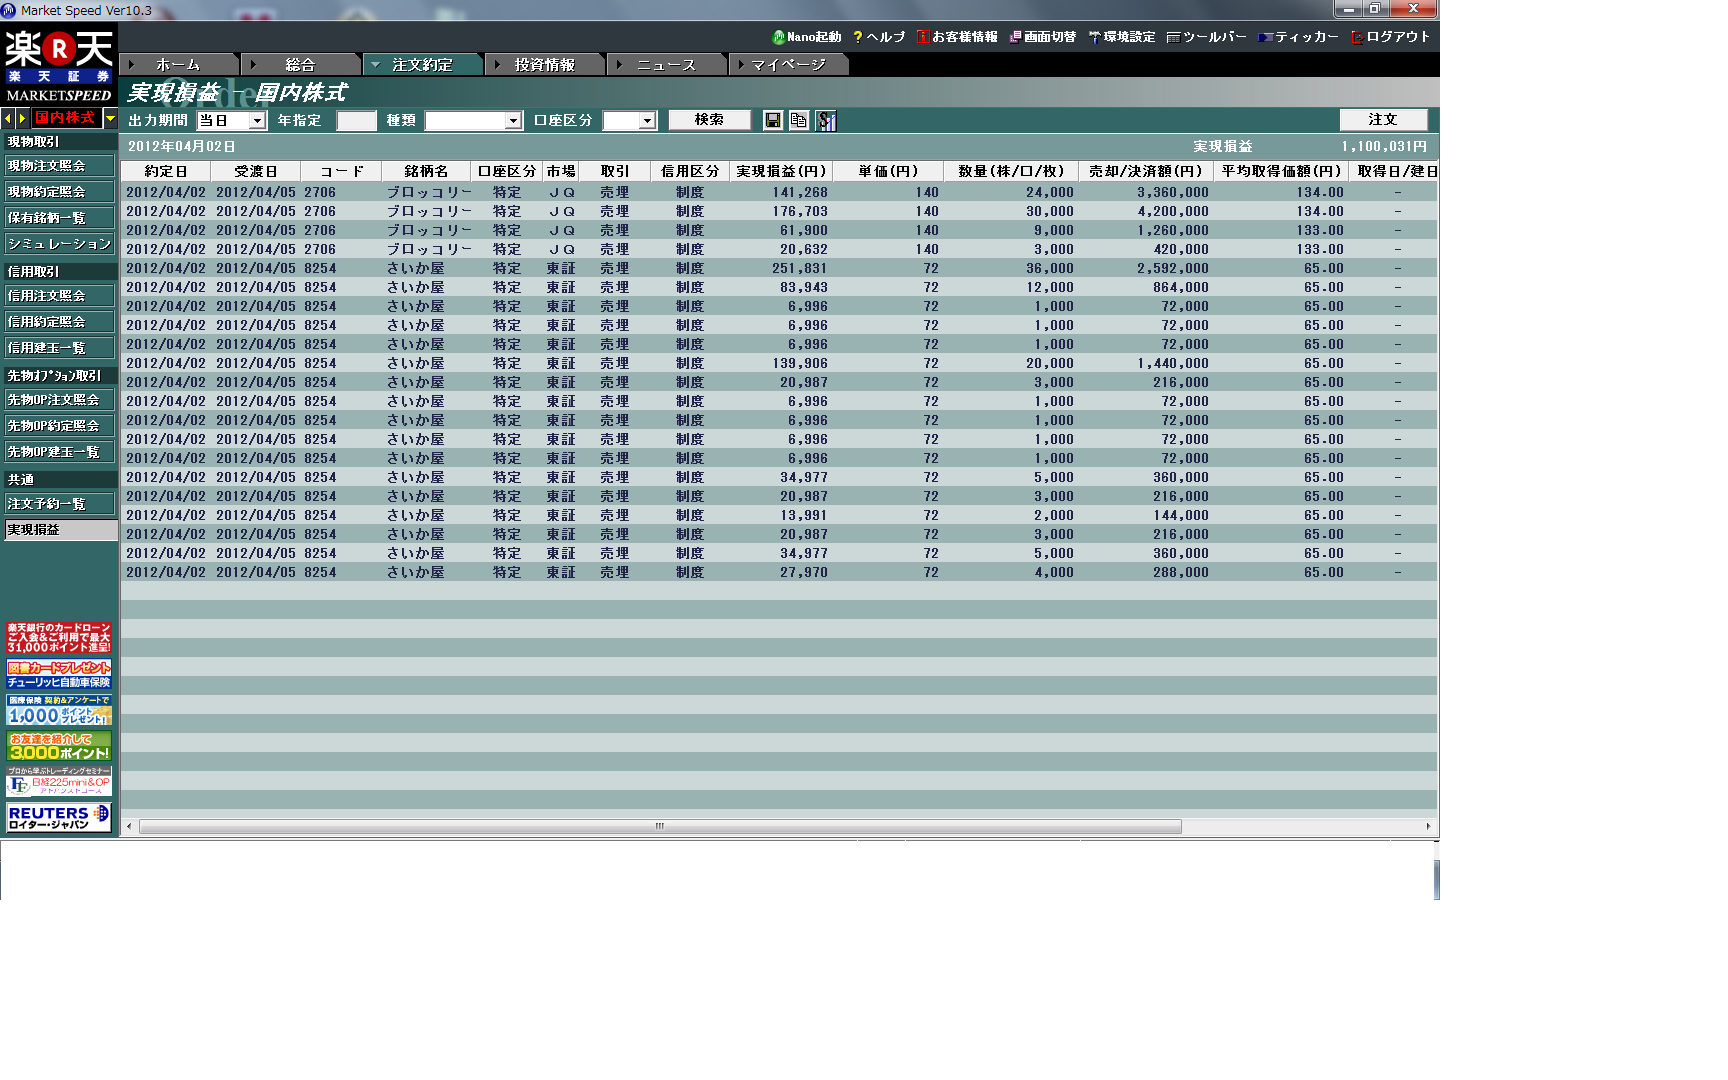Screen dimensions: 1728x1080
Task: Click the 楽天証券 MarketSpeed logo
Action: [59, 65]
